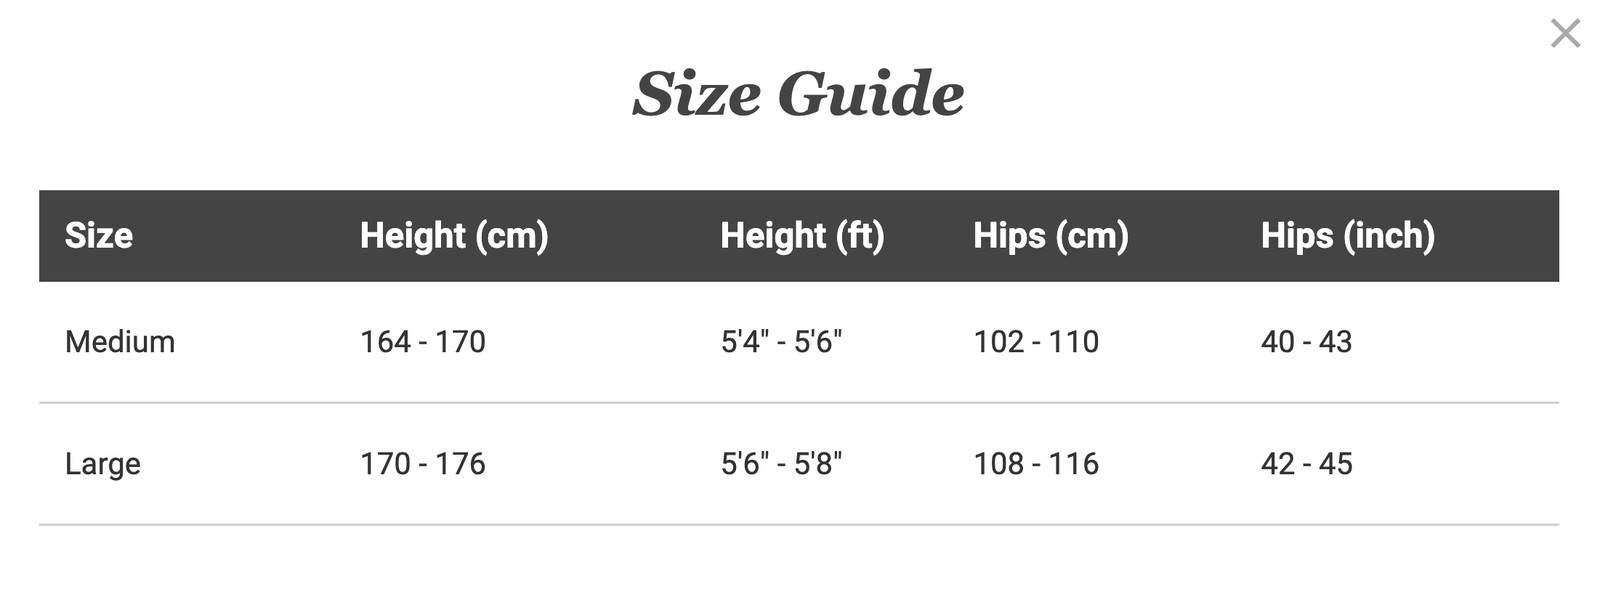The image size is (1600, 597).
Task: Click the Hips (inch) column header
Action: coord(1347,236)
